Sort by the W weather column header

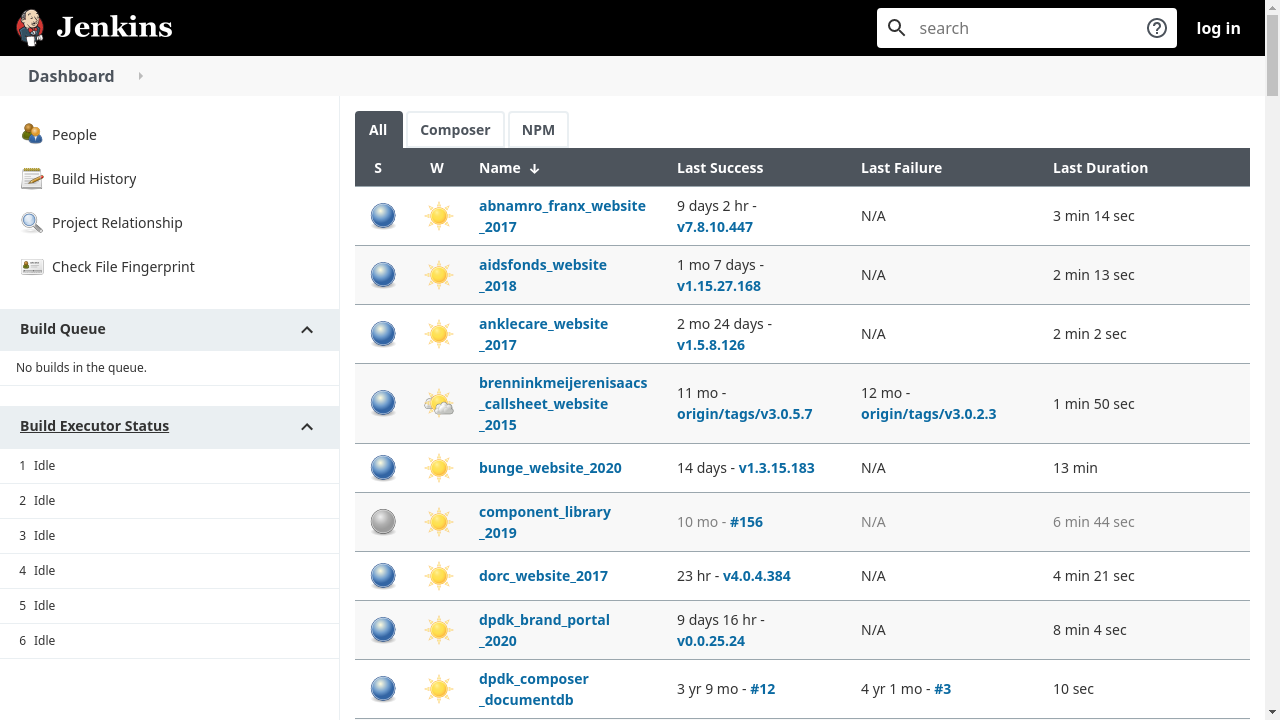click(x=437, y=168)
